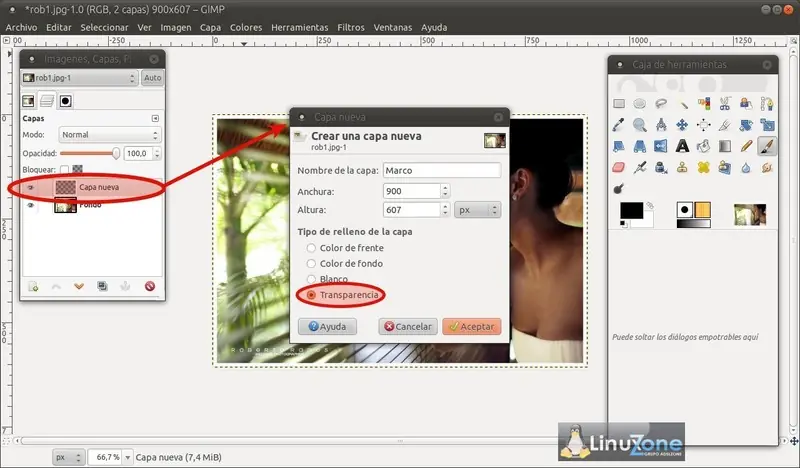
Task: Toggle visibility of the Fondo layer
Action: [31, 205]
